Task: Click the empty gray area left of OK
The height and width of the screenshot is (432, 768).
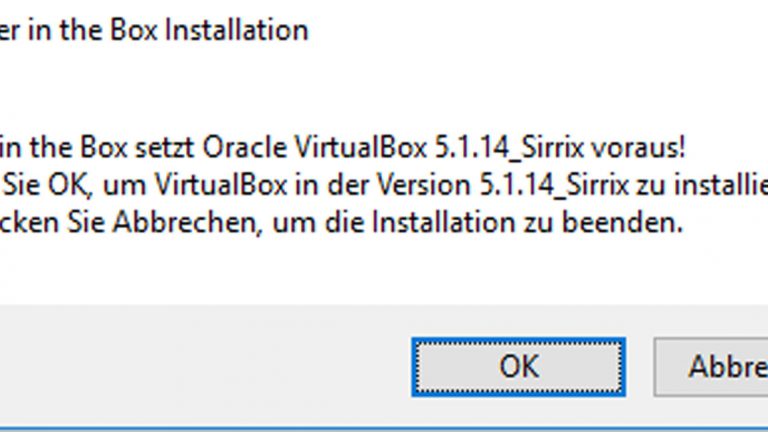Action: [x=200, y=366]
